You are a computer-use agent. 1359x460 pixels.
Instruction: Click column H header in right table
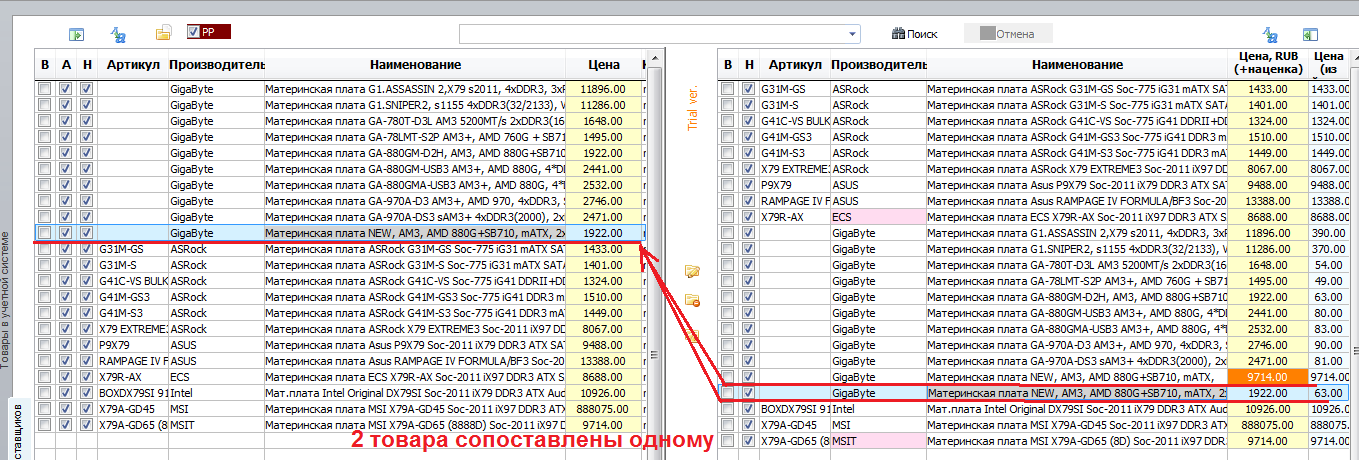click(749, 65)
